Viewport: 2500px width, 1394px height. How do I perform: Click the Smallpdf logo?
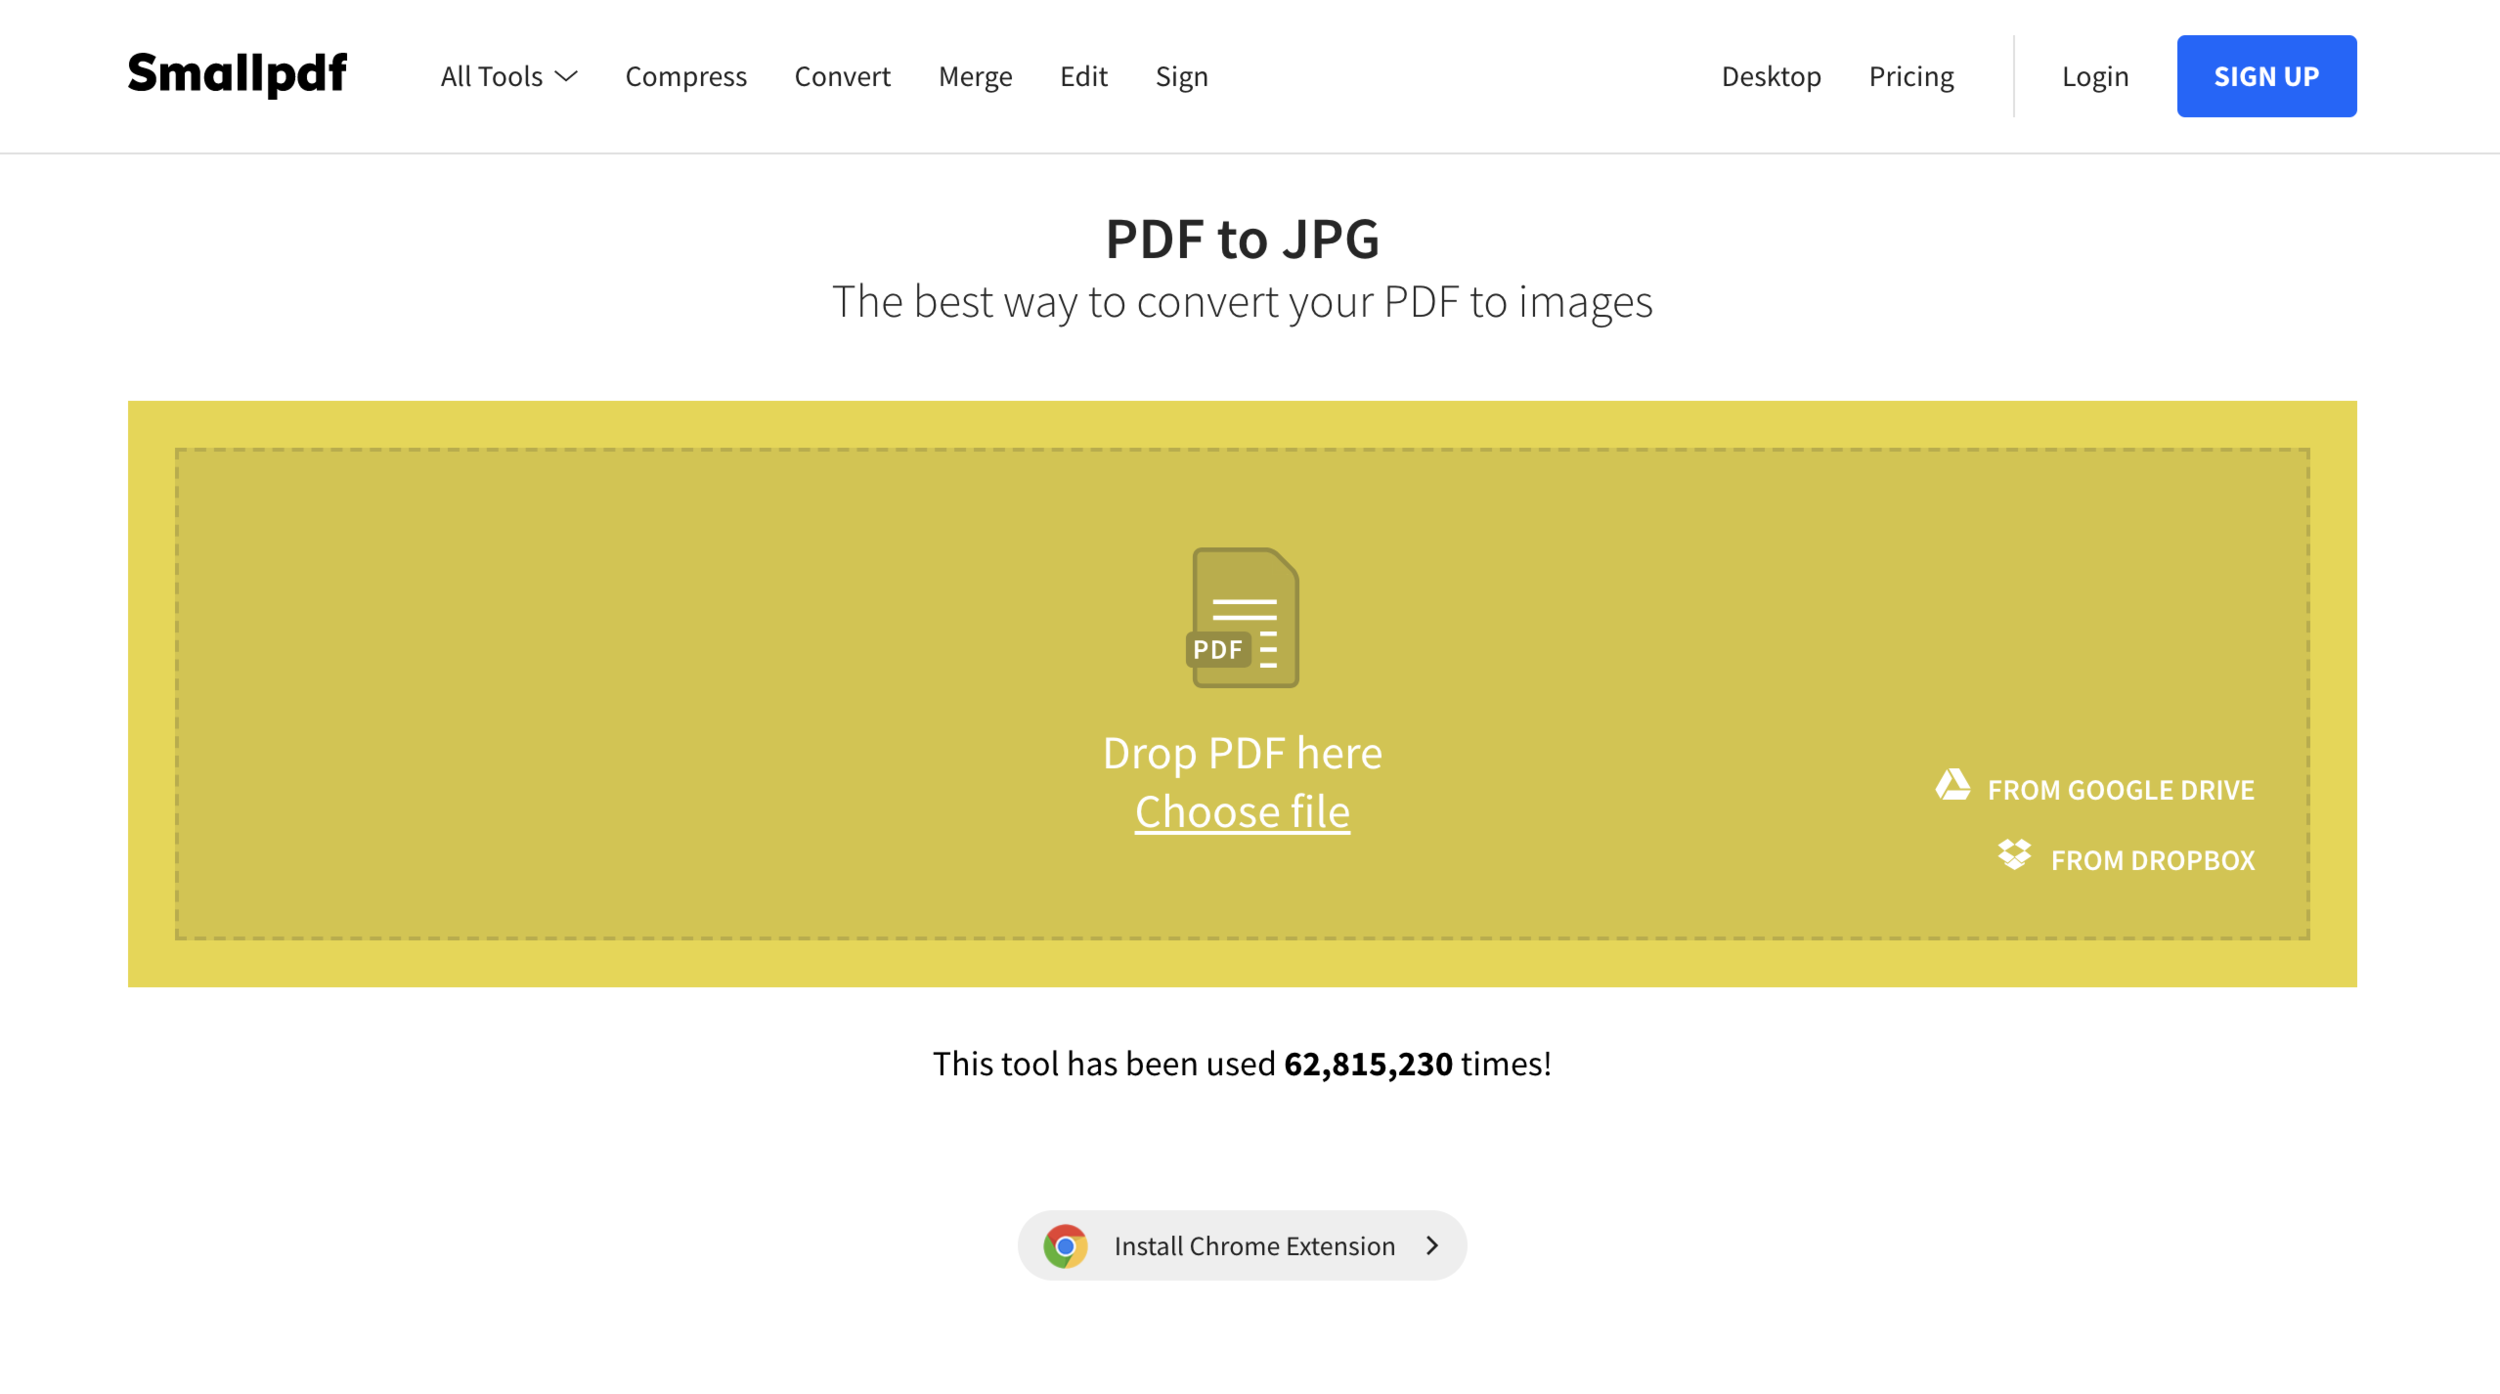237,75
